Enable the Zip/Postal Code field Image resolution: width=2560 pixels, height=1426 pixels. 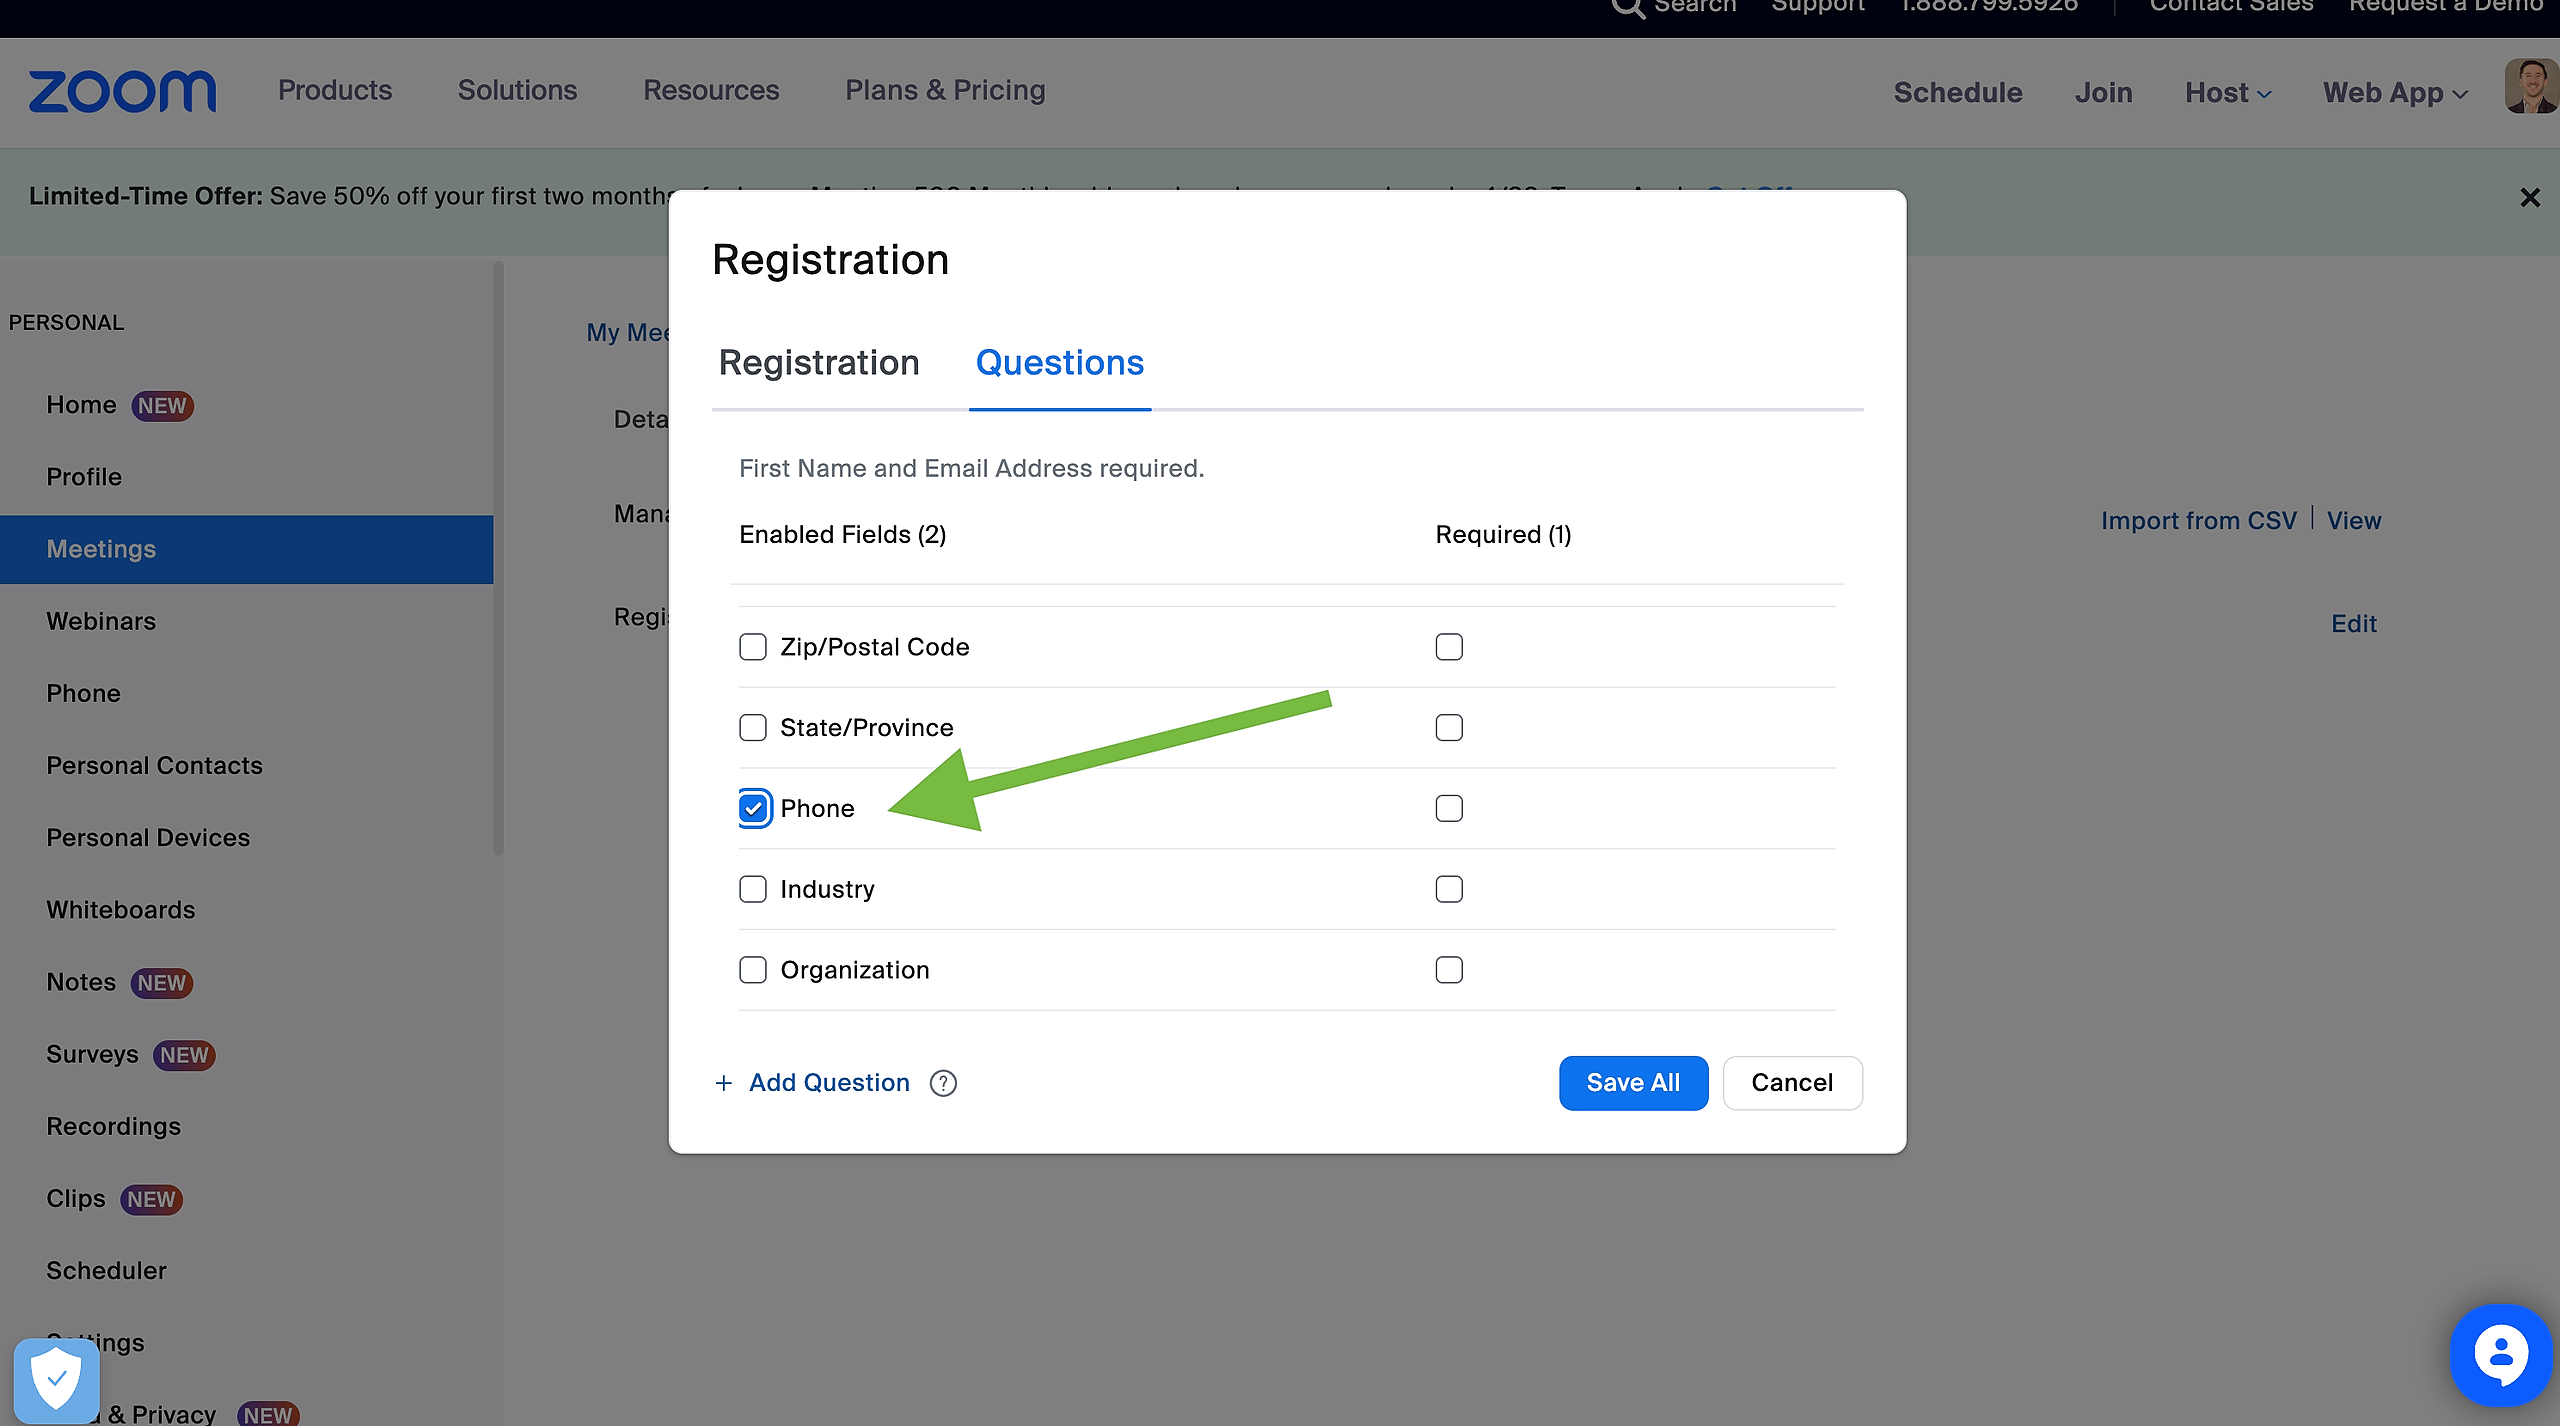point(753,647)
